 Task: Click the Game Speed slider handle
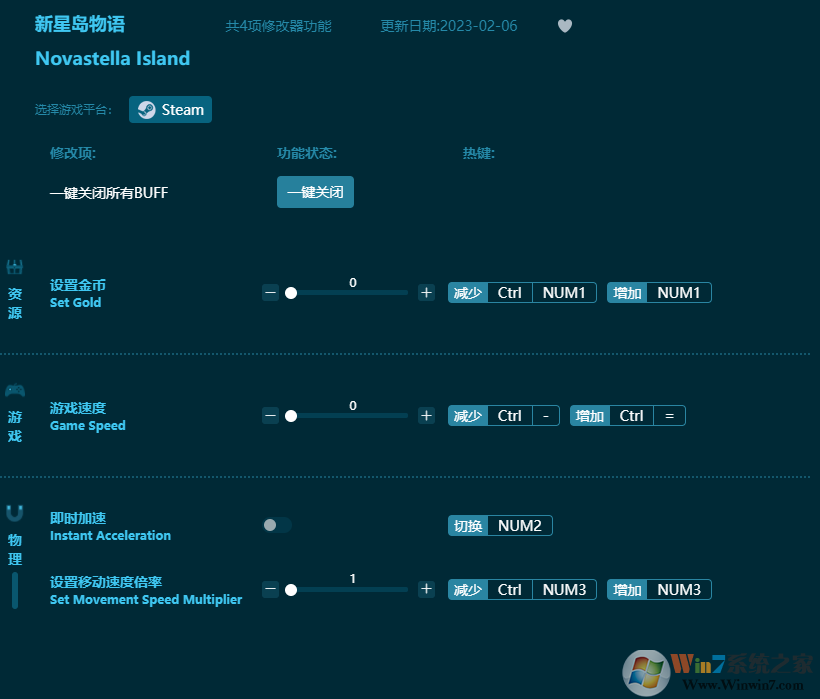click(x=291, y=416)
